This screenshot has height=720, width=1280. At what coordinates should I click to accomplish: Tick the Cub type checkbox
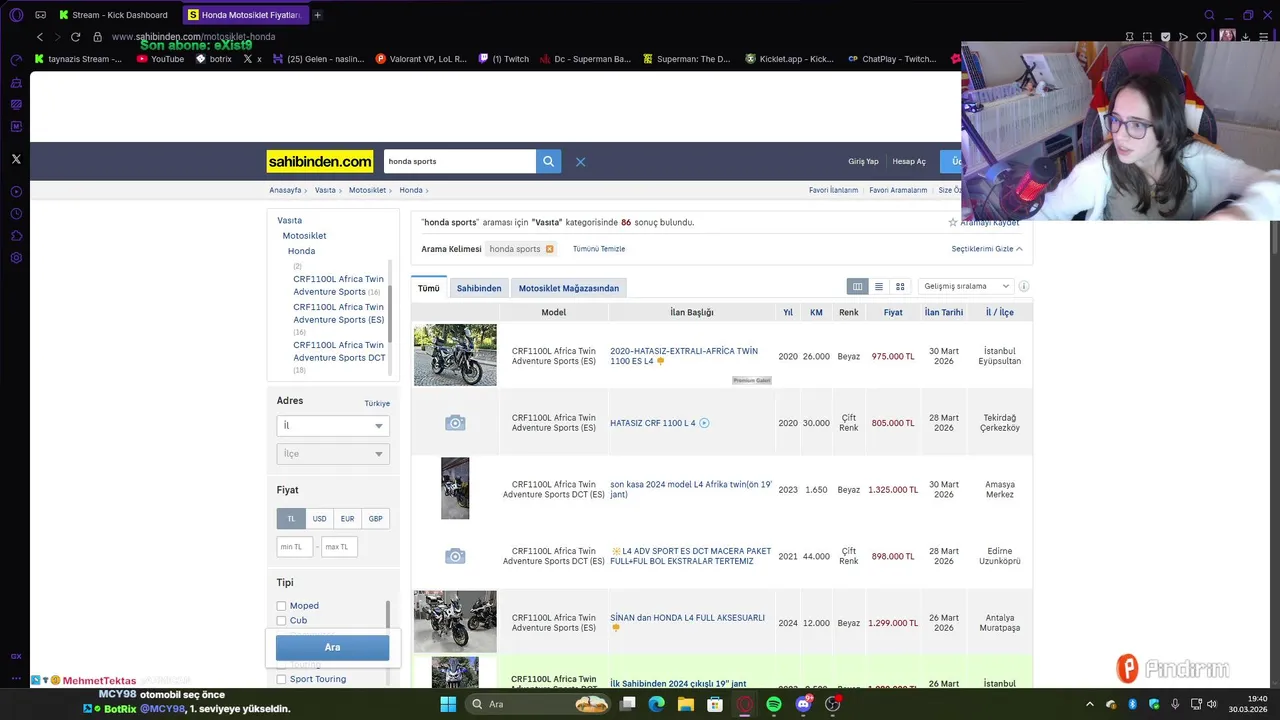[x=281, y=621]
